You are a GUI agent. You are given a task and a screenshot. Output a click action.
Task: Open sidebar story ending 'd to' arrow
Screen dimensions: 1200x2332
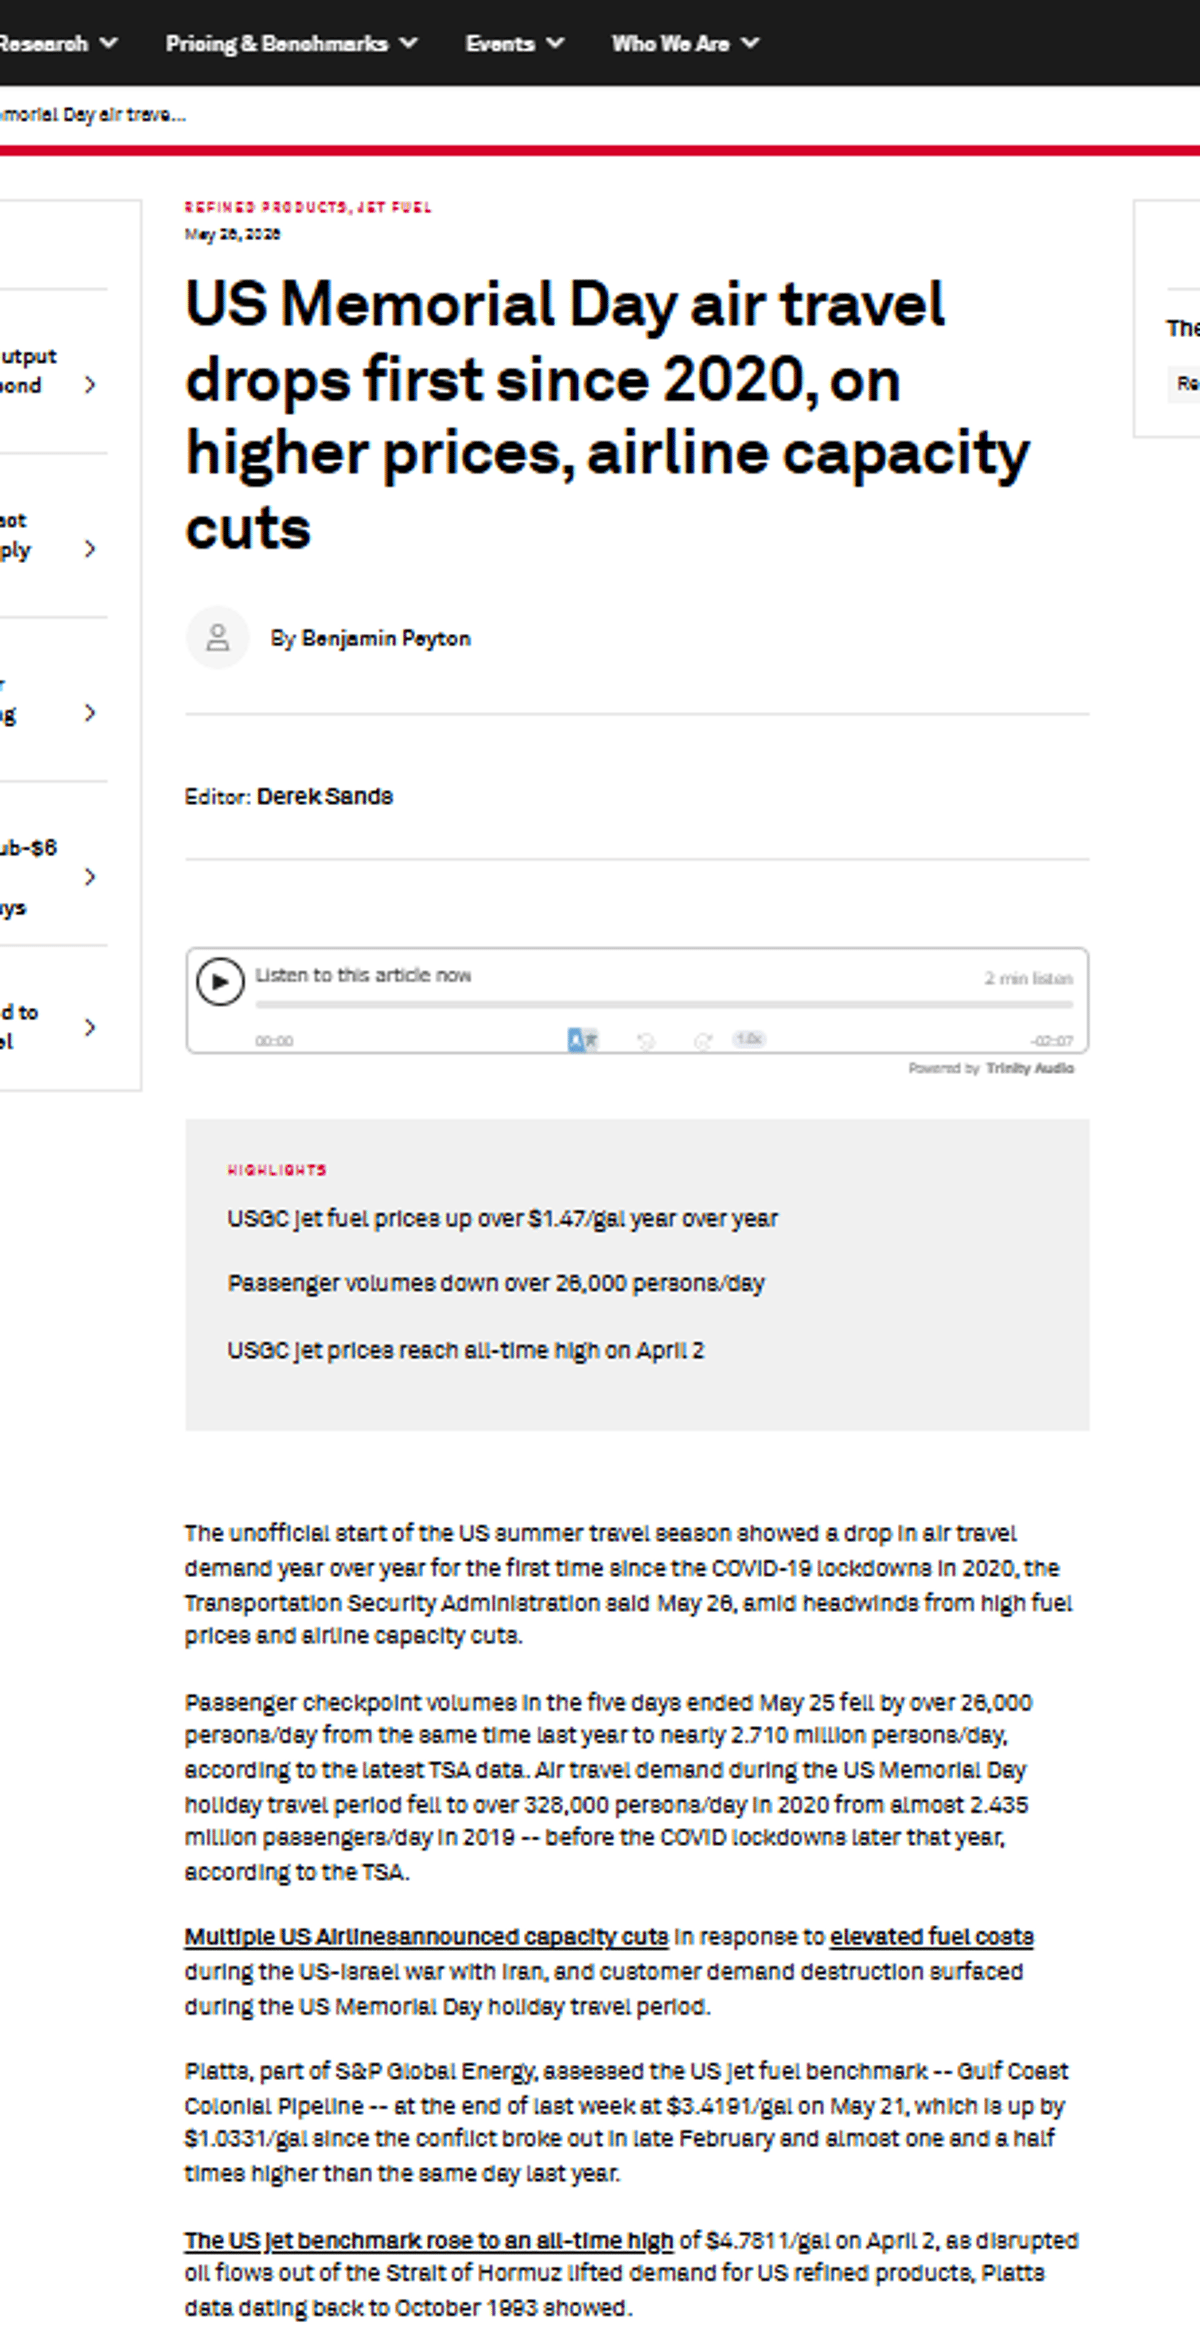click(x=90, y=1027)
